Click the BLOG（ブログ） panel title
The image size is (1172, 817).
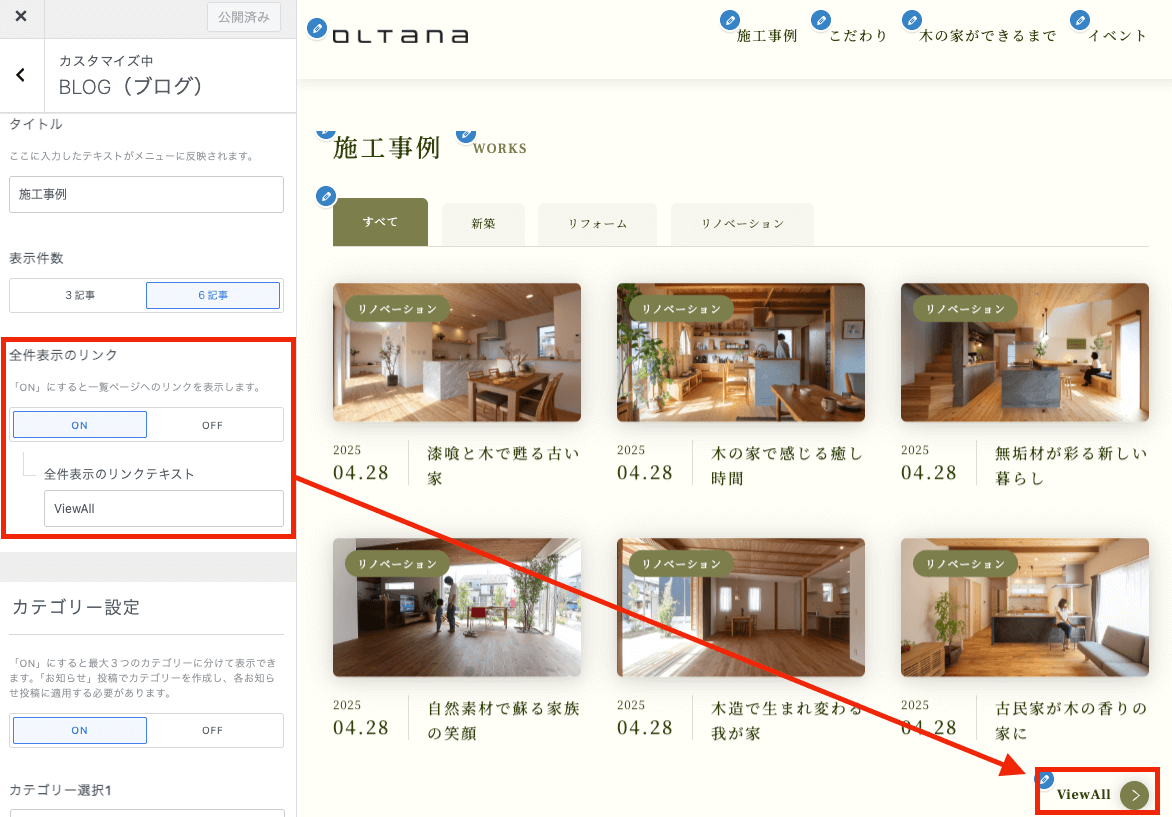[131, 87]
